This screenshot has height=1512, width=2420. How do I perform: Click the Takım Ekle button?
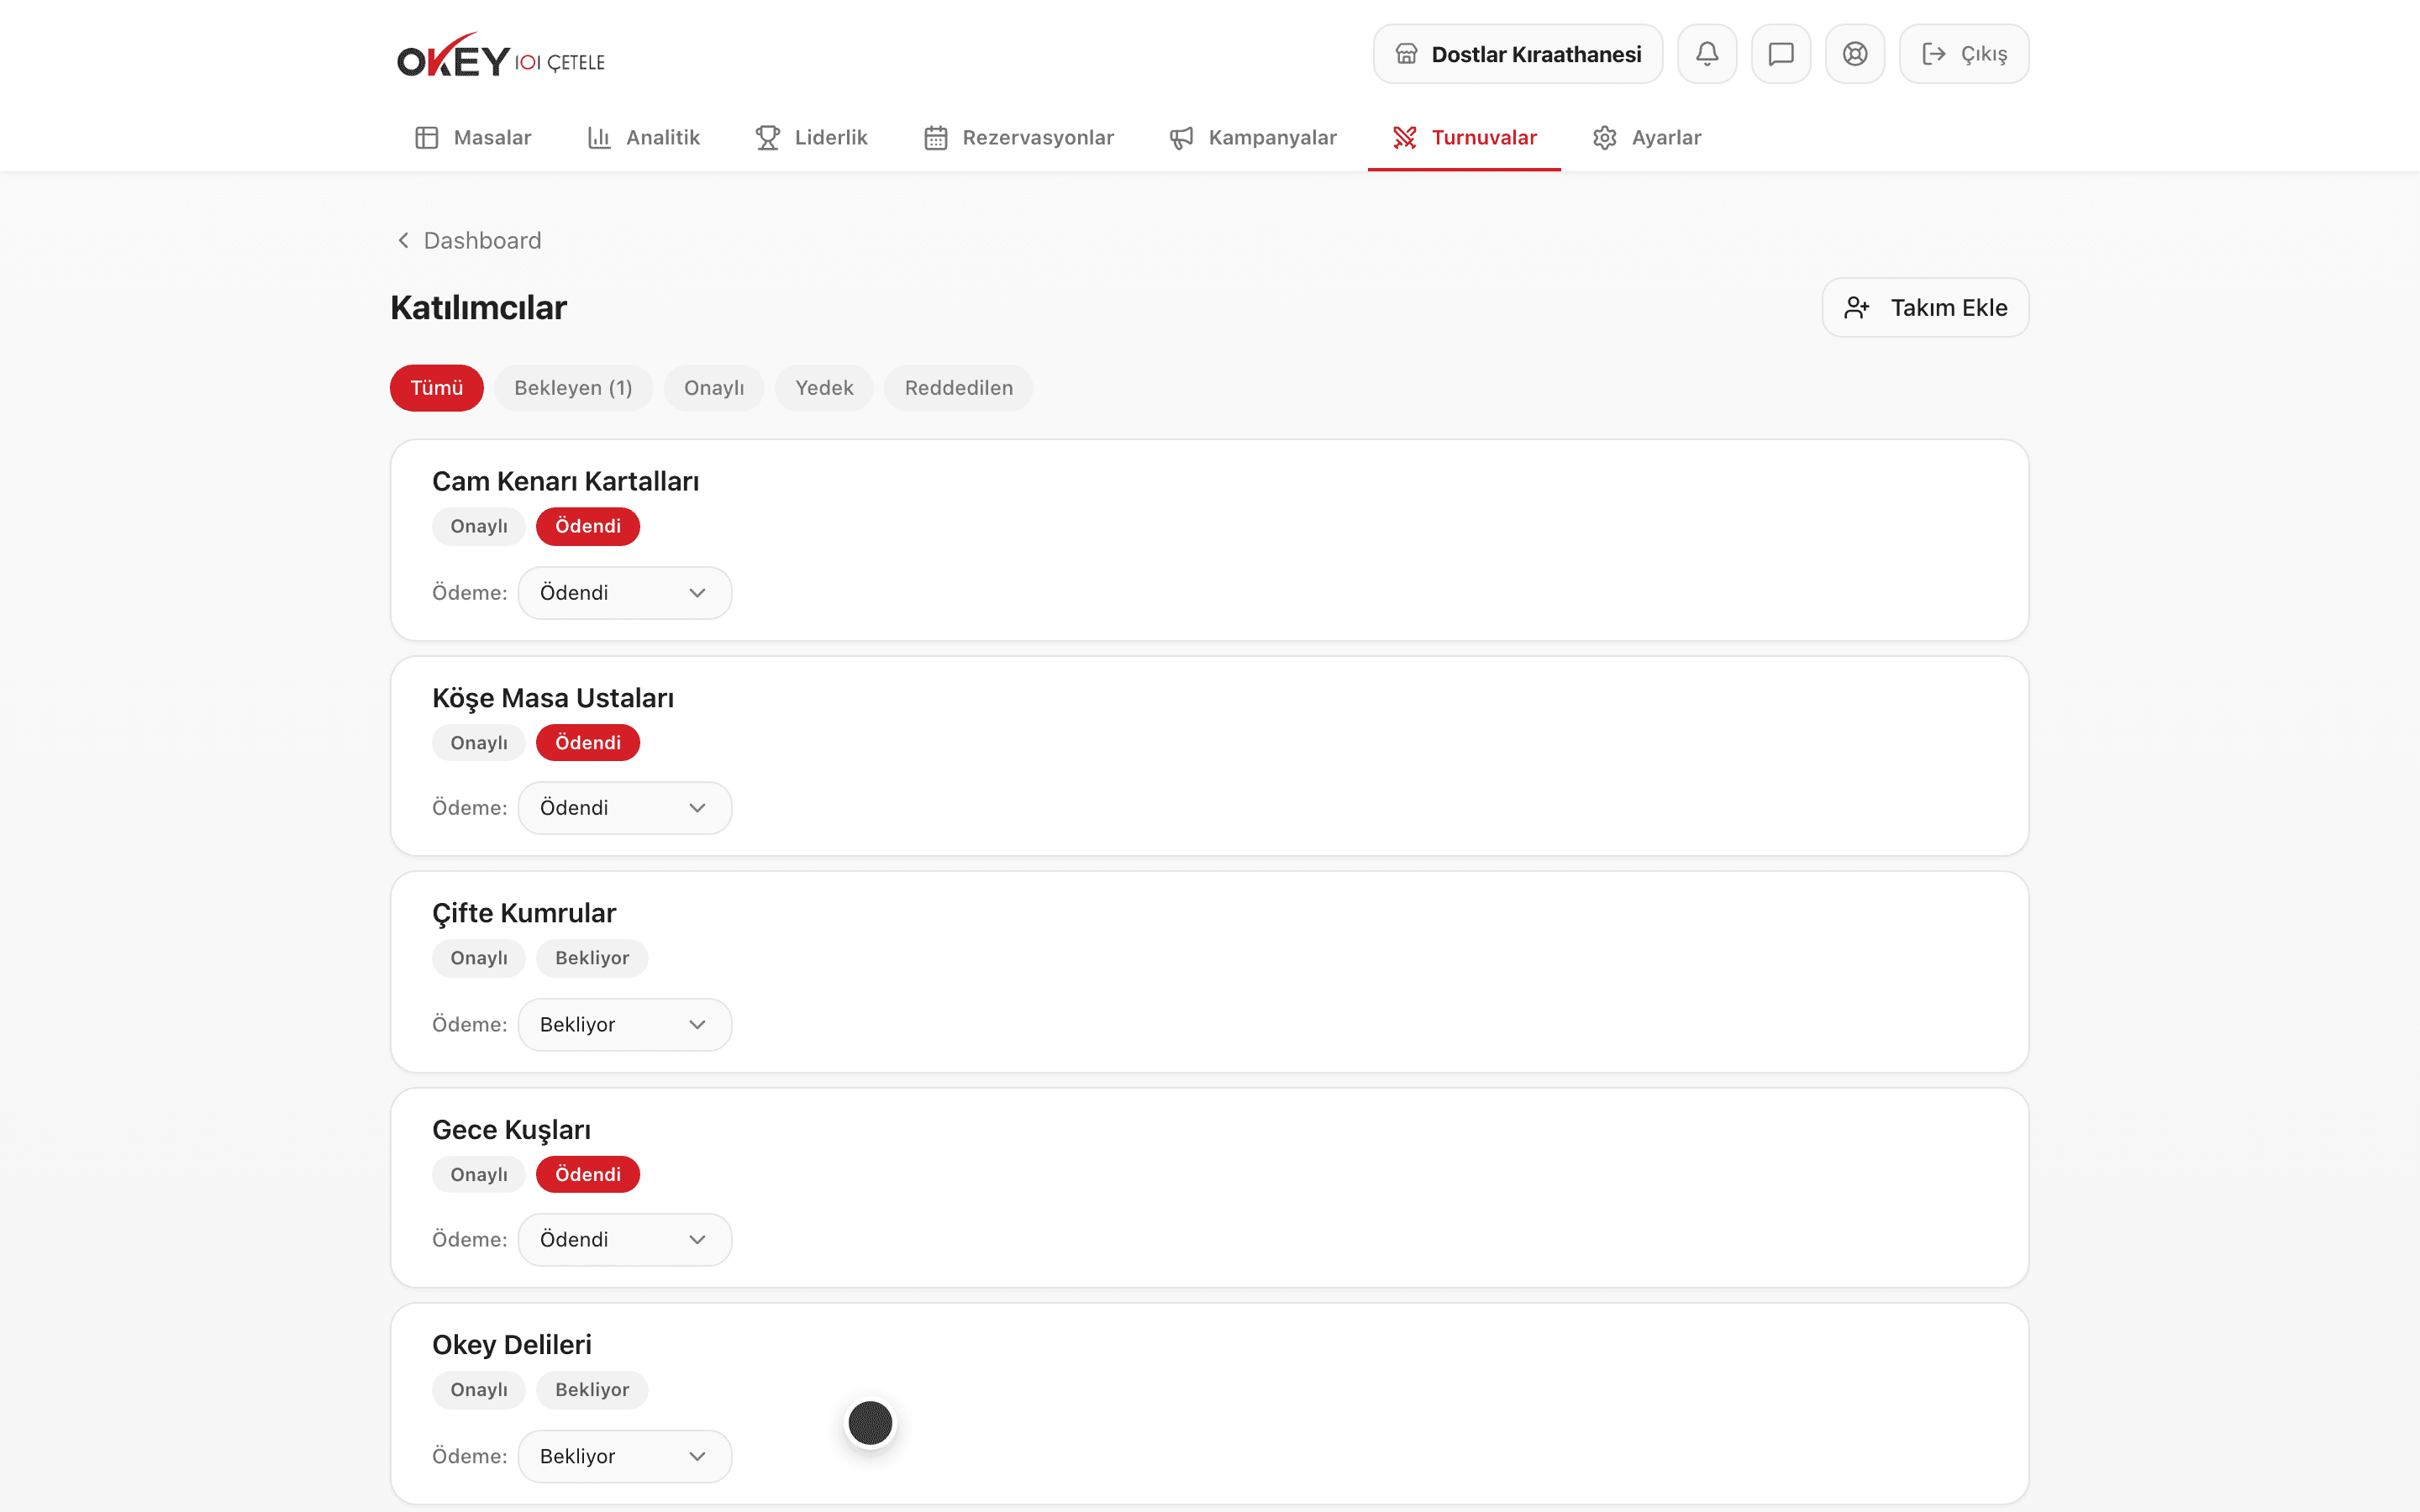click(1925, 308)
